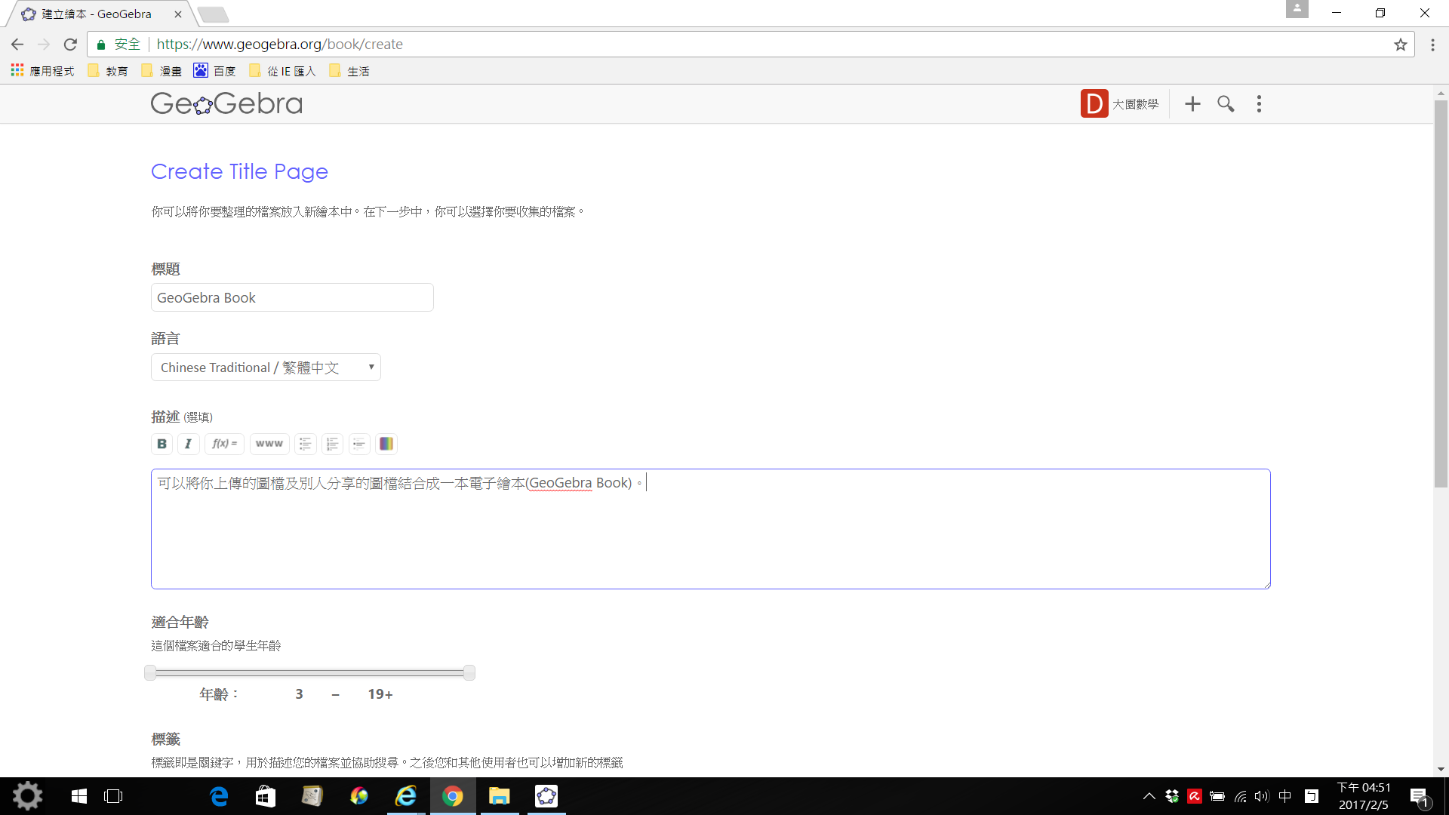Open File Explorer from taskbar
The image size is (1449, 815).
[x=499, y=796]
